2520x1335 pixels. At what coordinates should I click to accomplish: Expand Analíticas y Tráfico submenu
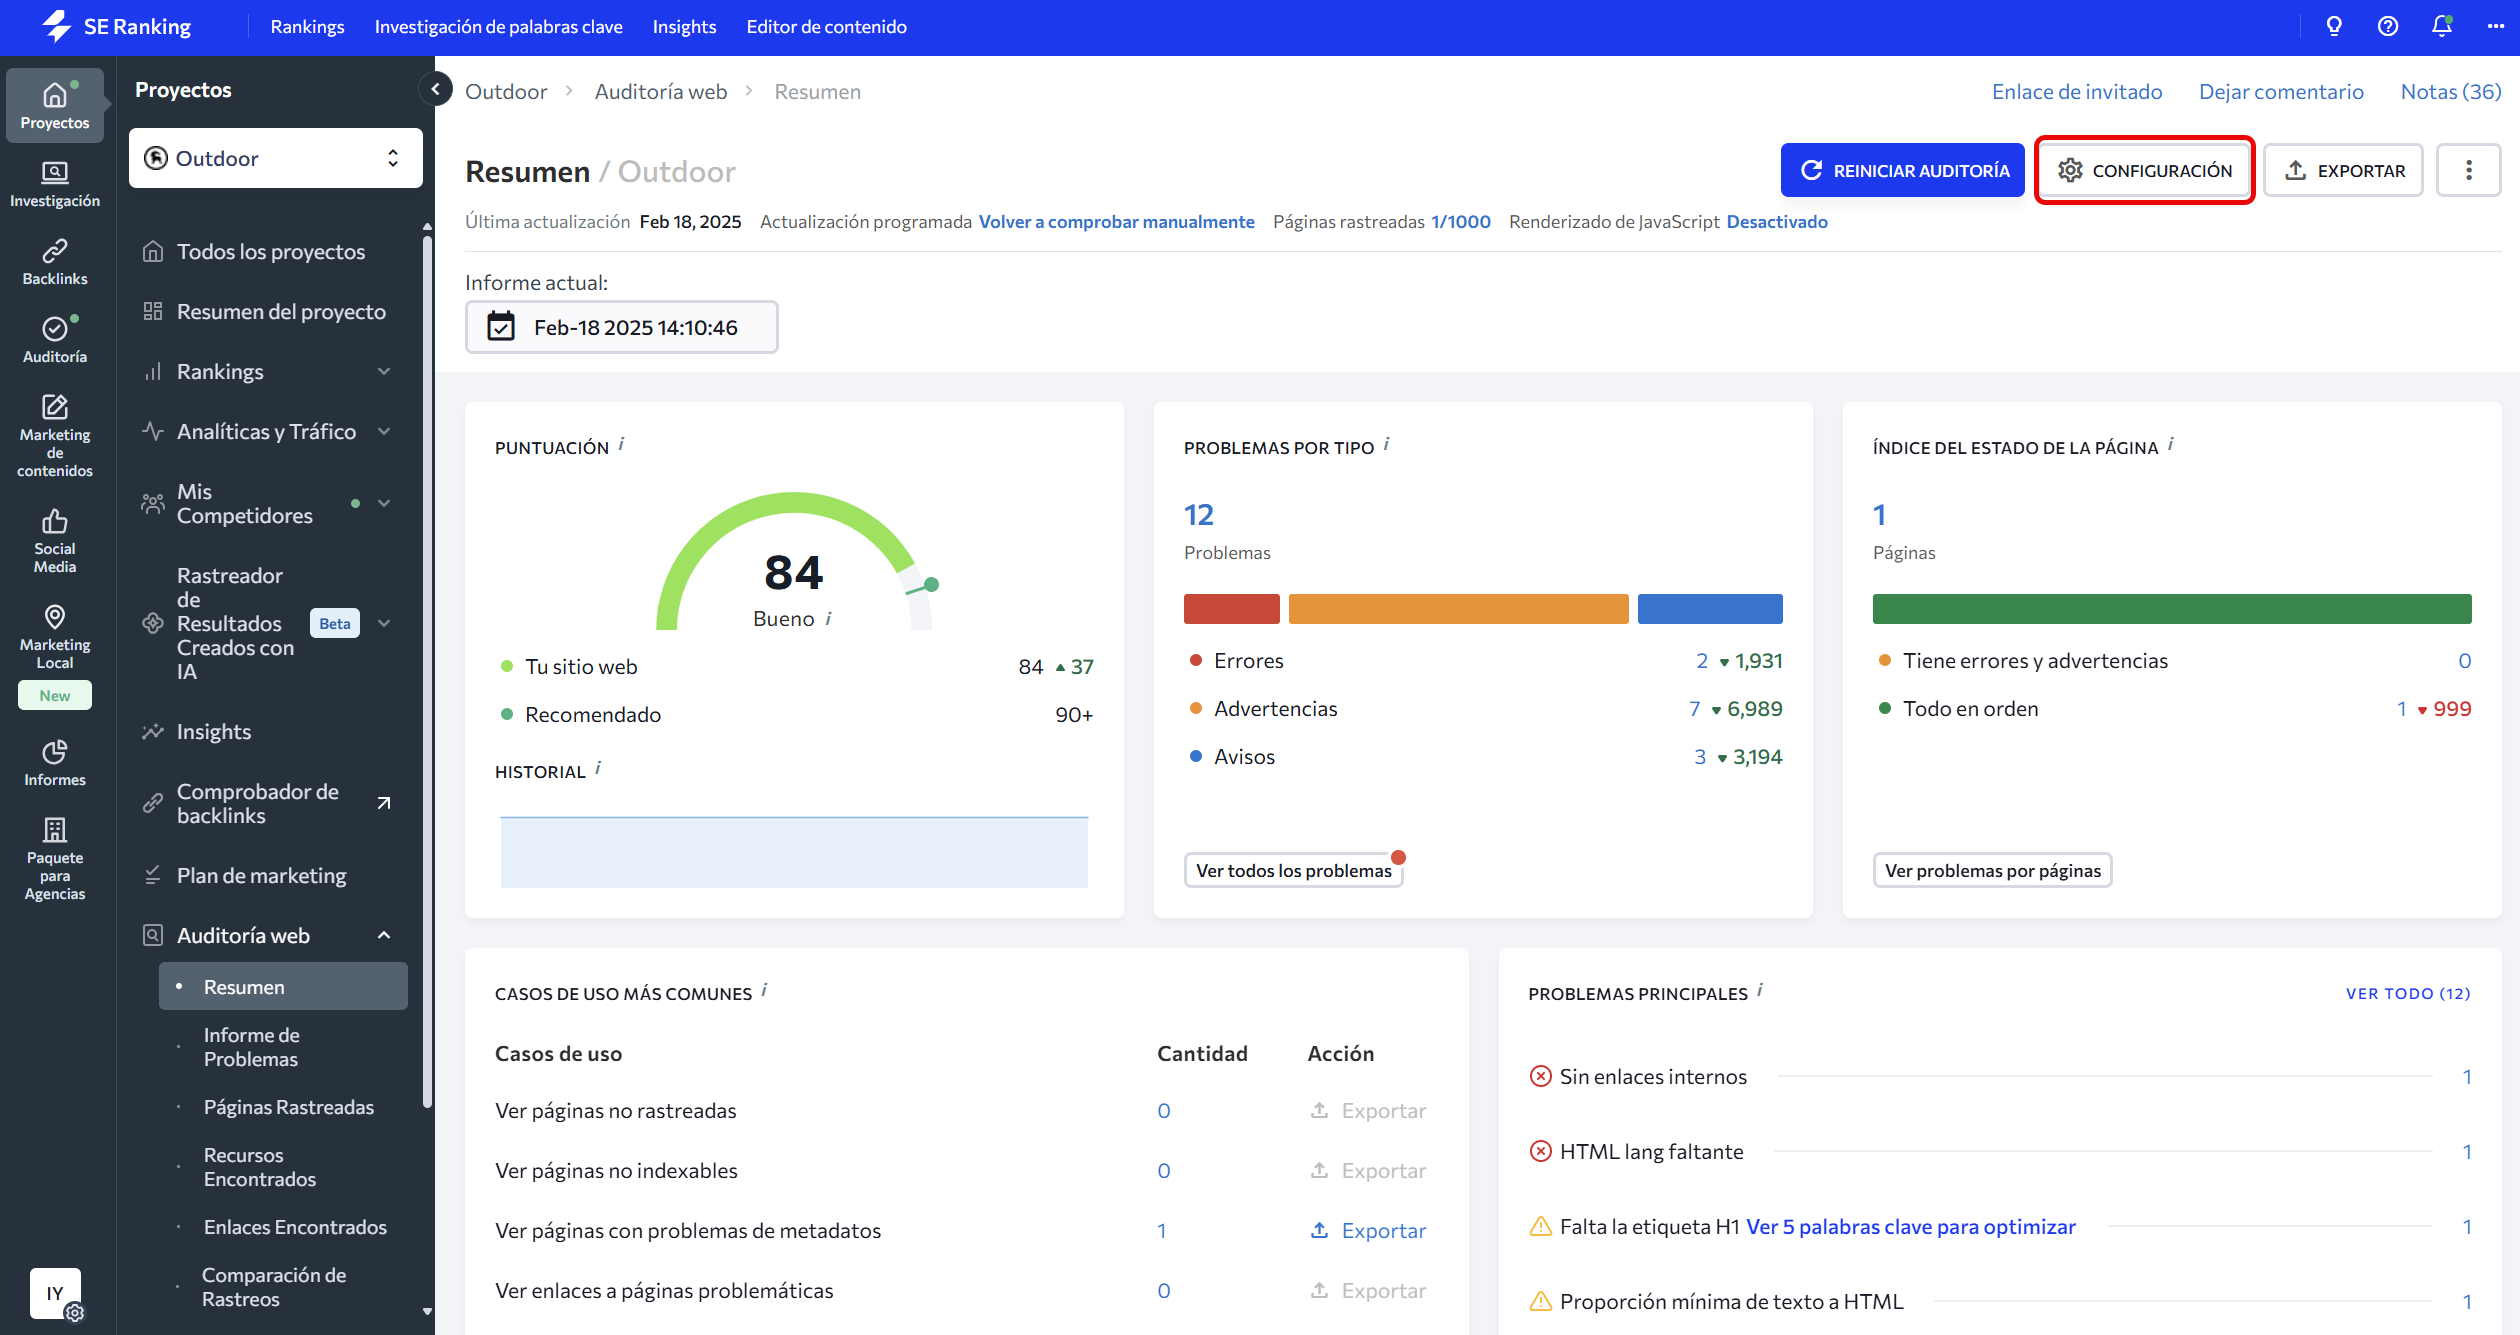click(x=384, y=432)
